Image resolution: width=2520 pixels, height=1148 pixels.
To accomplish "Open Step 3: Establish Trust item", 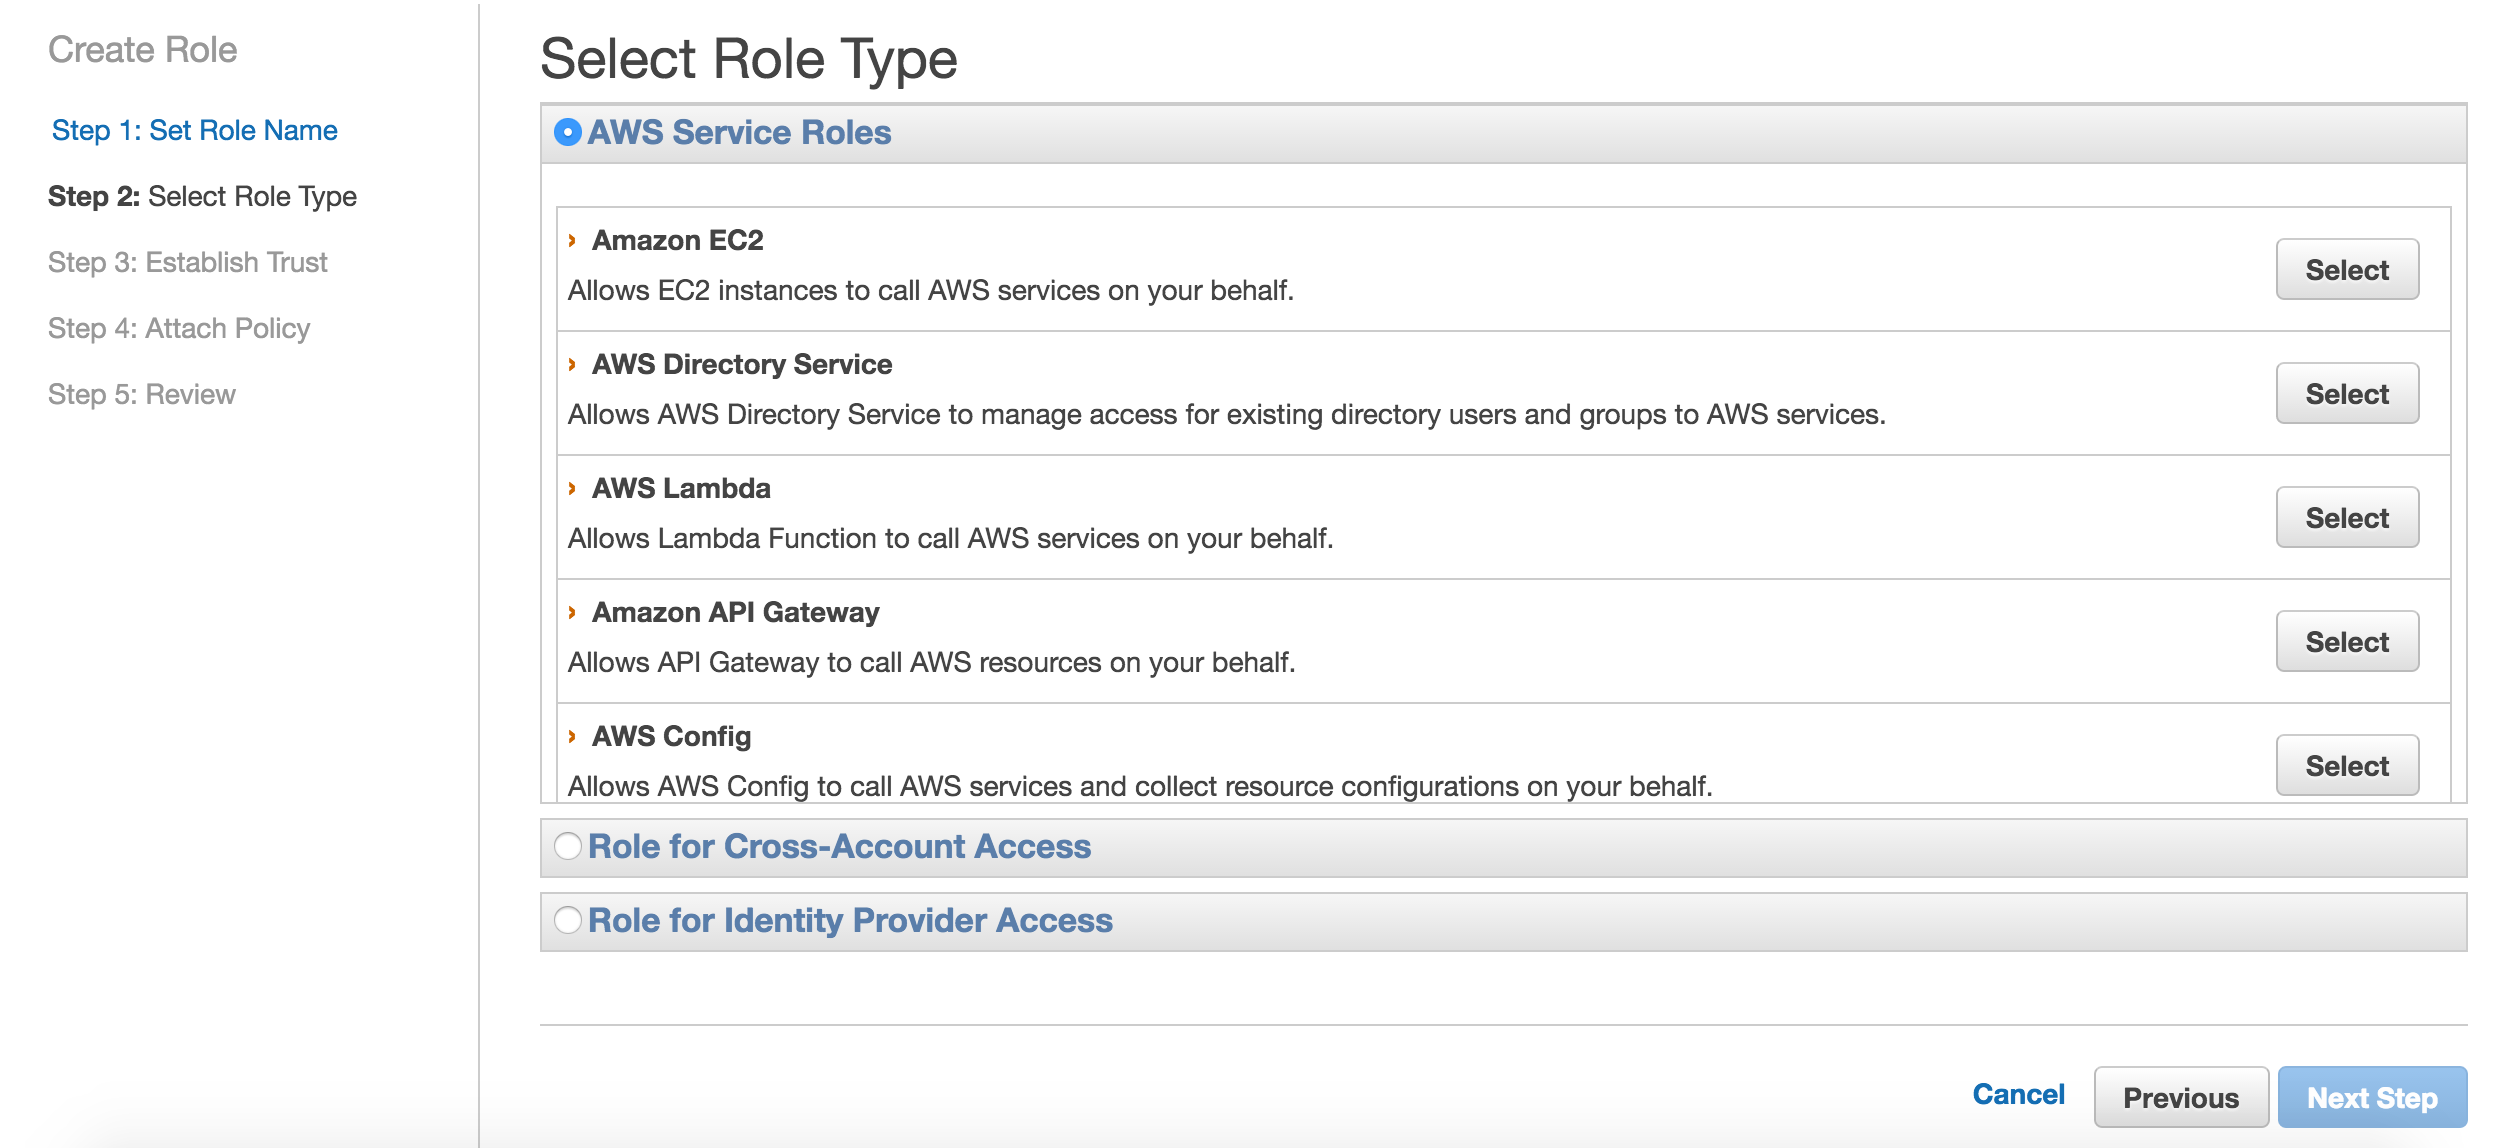I will [x=188, y=263].
